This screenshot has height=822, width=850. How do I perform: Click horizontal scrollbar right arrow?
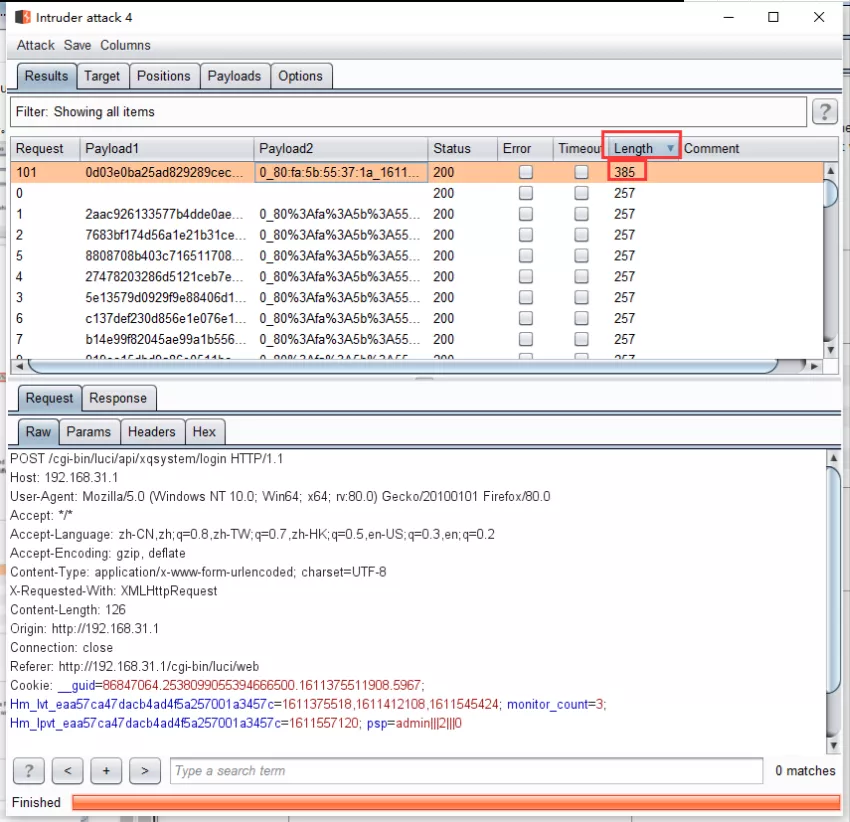coord(814,367)
